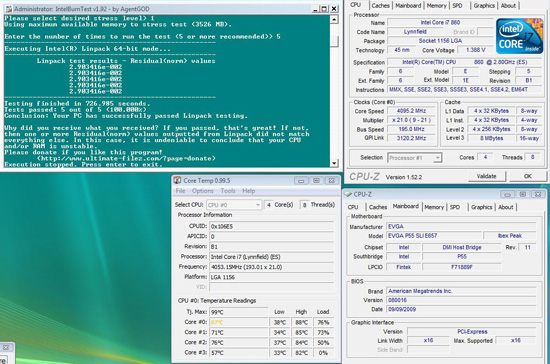The height and width of the screenshot is (364, 550).
Task: Switch to SPD tab in lower CPU-Z
Action: [455, 207]
